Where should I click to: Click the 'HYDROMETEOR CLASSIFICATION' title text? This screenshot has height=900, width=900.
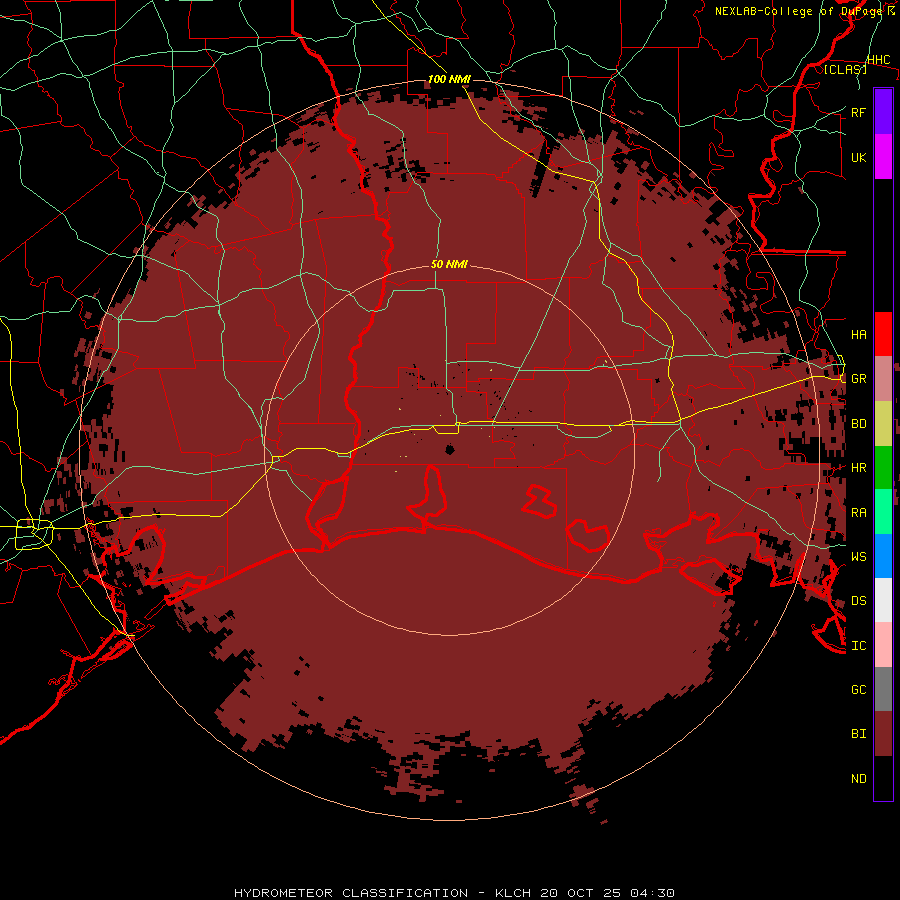click(x=351, y=893)
